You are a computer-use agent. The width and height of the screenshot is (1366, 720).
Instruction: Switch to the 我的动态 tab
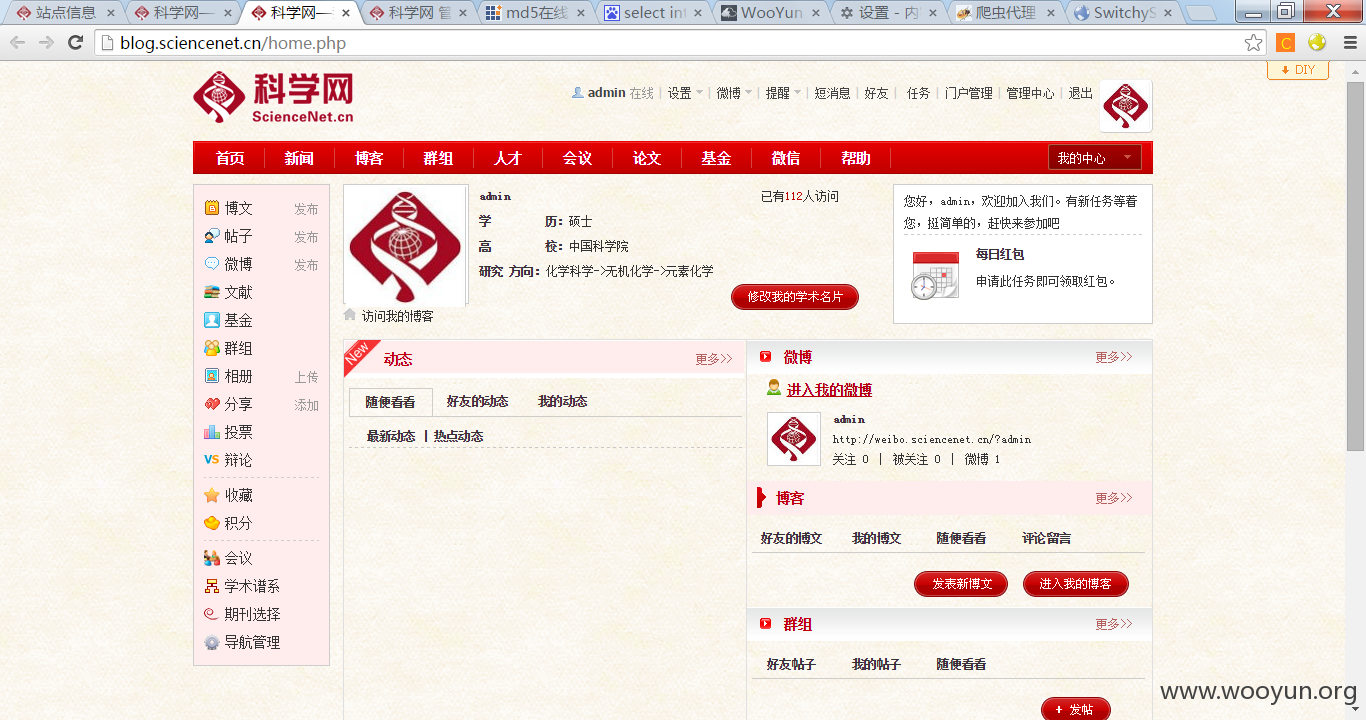pos(562,402)
